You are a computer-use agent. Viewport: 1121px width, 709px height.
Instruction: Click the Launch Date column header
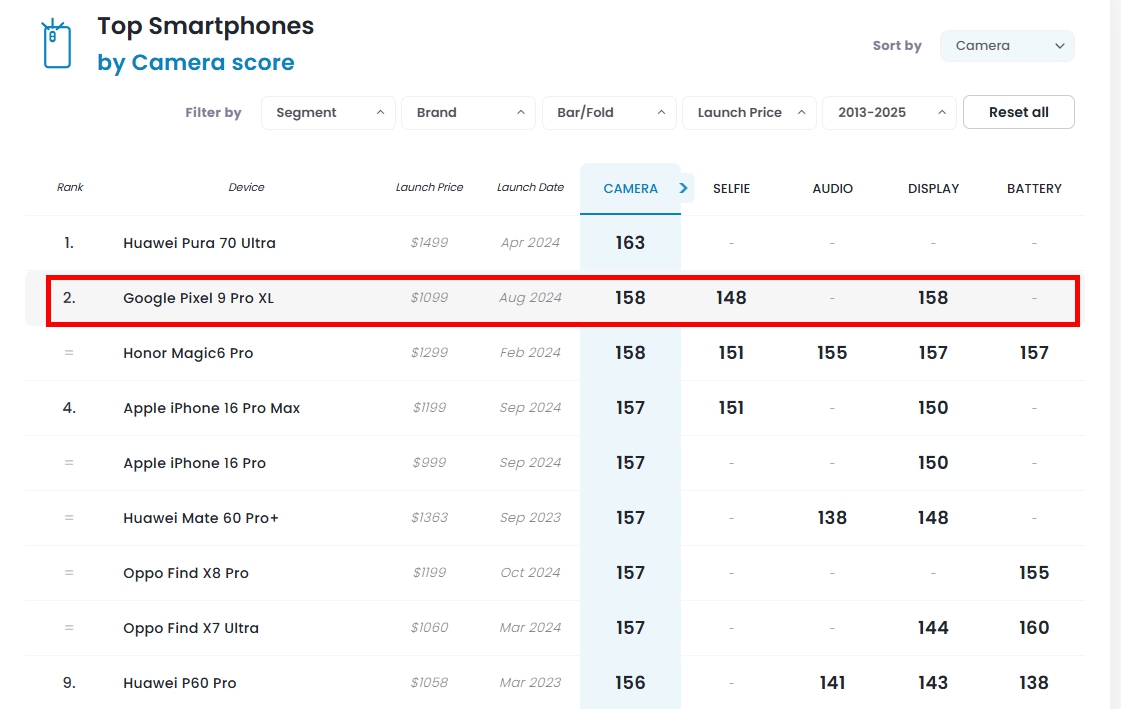coord(530,187)
